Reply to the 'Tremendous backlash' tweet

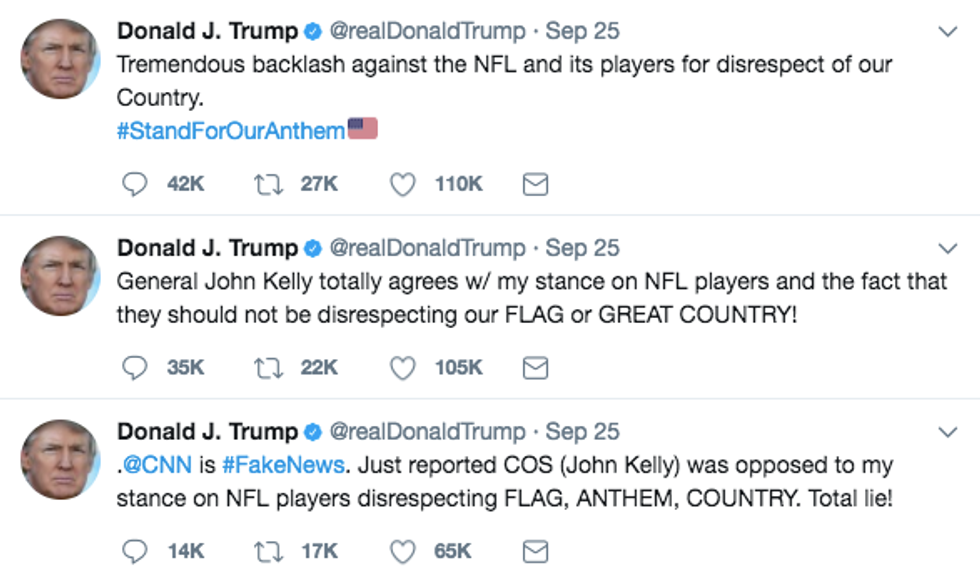click(134, 184)
